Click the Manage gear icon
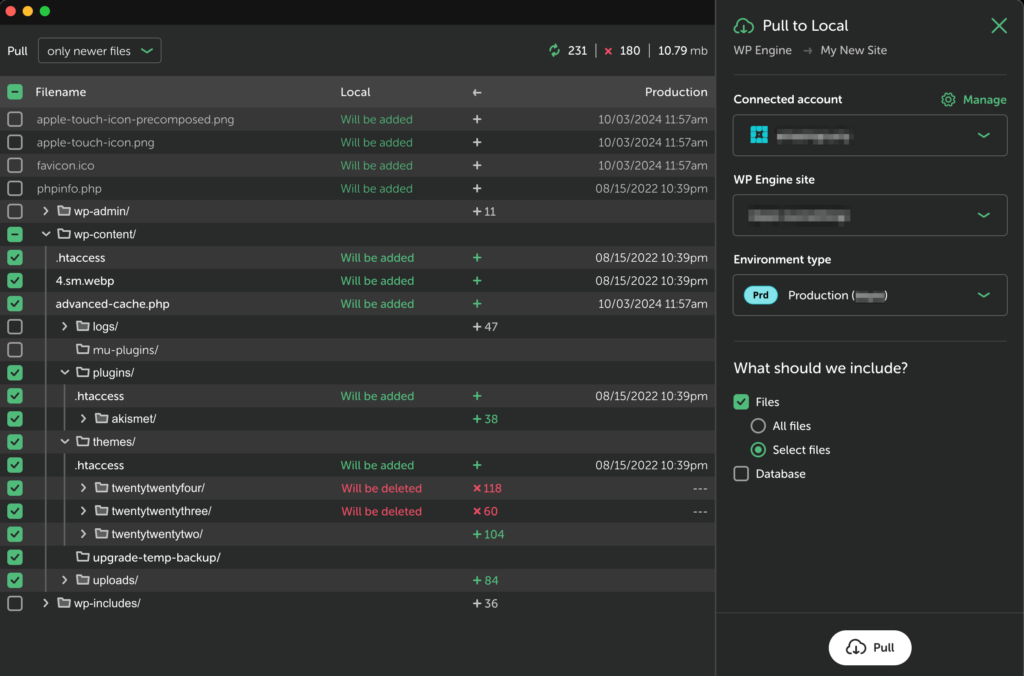1024x676 pixels. coord(948,100)
